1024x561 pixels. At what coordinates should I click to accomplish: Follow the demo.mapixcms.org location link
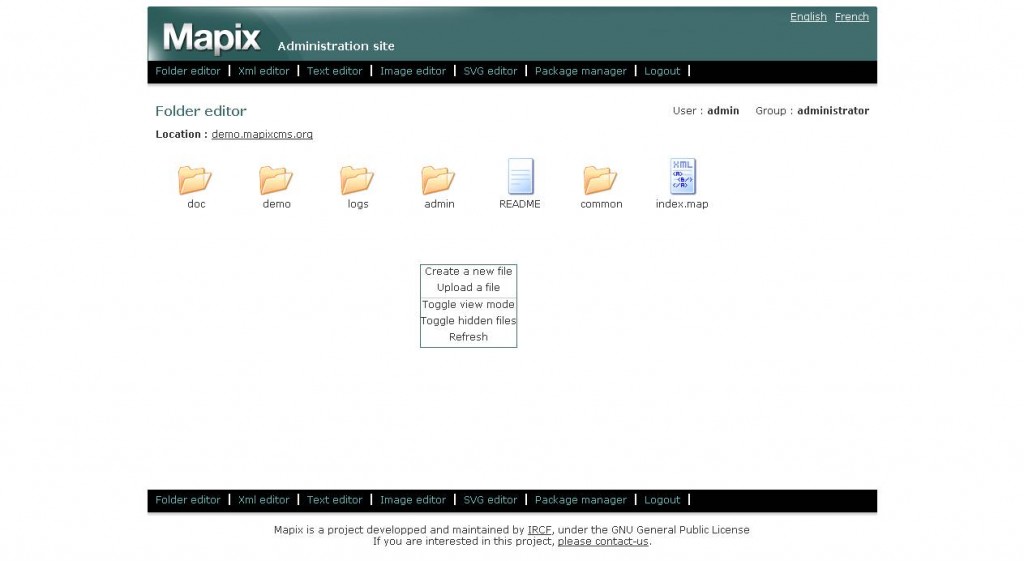262,134
